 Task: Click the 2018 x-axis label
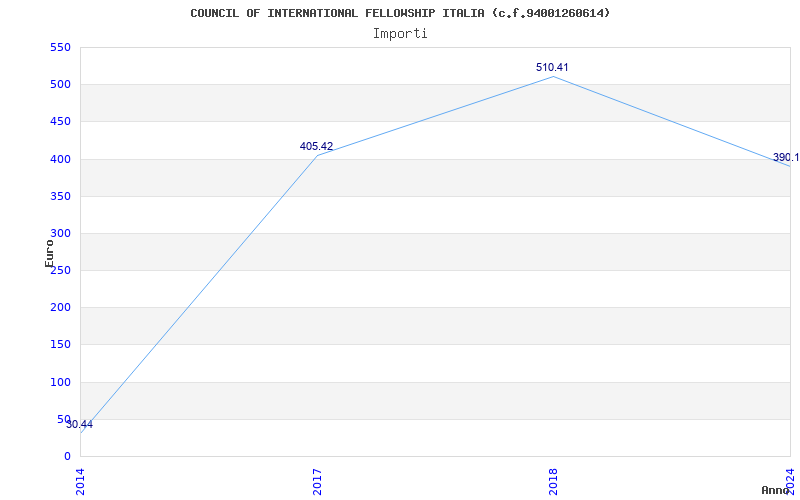pyautogui.click(x=553, y=482)
